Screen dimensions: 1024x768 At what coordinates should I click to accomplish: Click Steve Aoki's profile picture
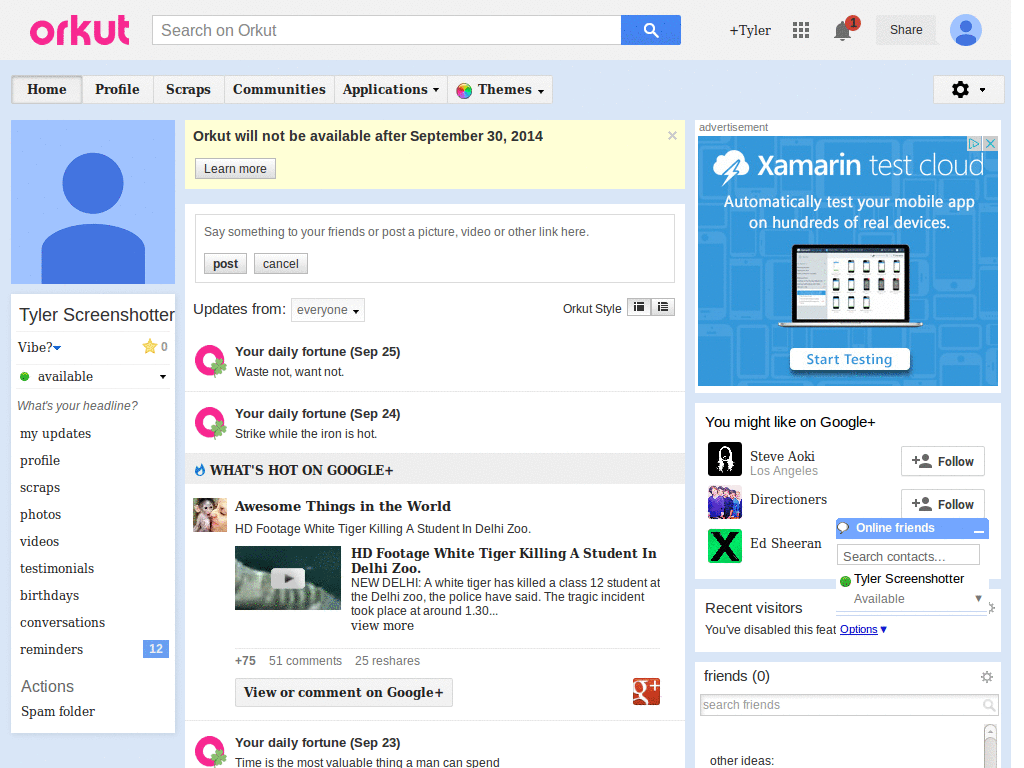coord(725,459)
